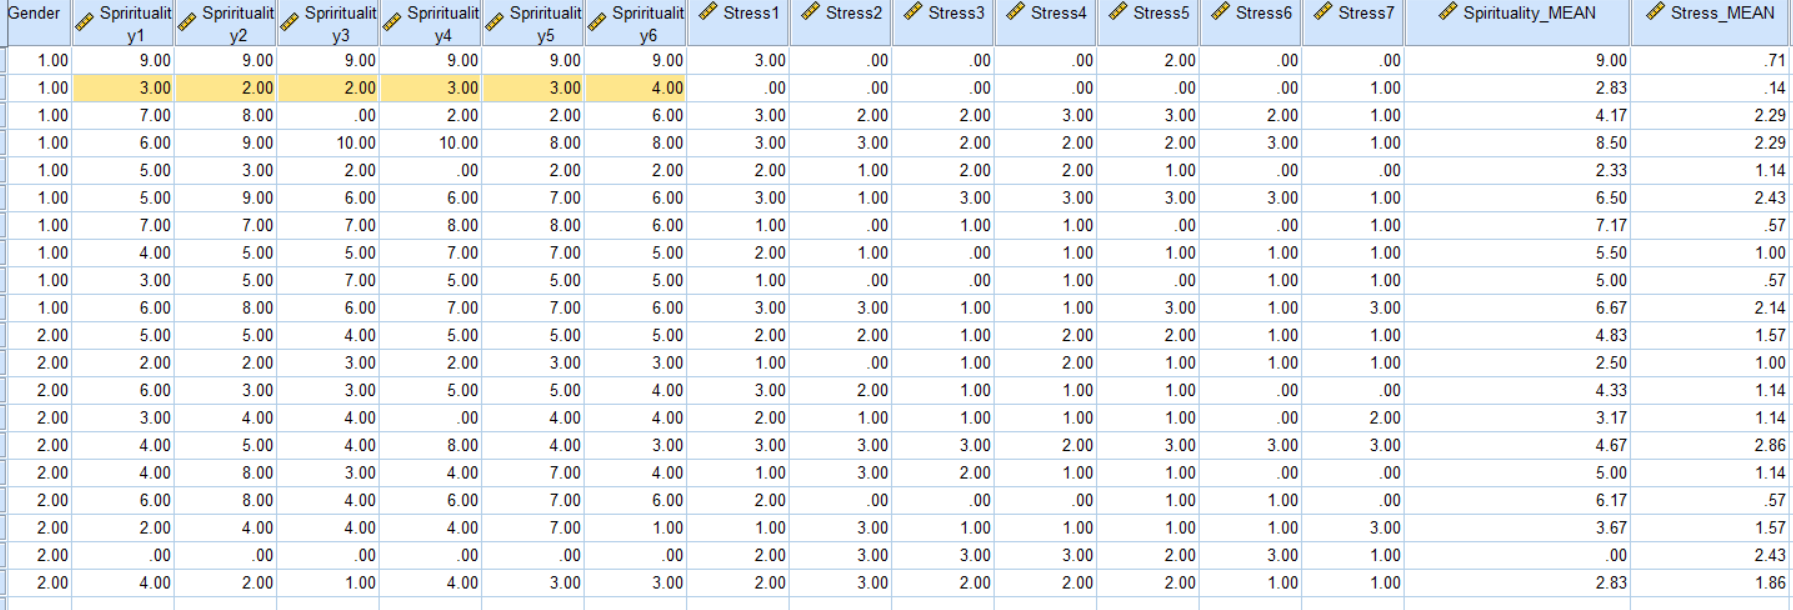Image resolution: width=1793 pixels, height=610 pixels.
Task: Click the 10.00 value in Spriritualit y4 column
Action: pyautogui.click(x=458, y=143)
